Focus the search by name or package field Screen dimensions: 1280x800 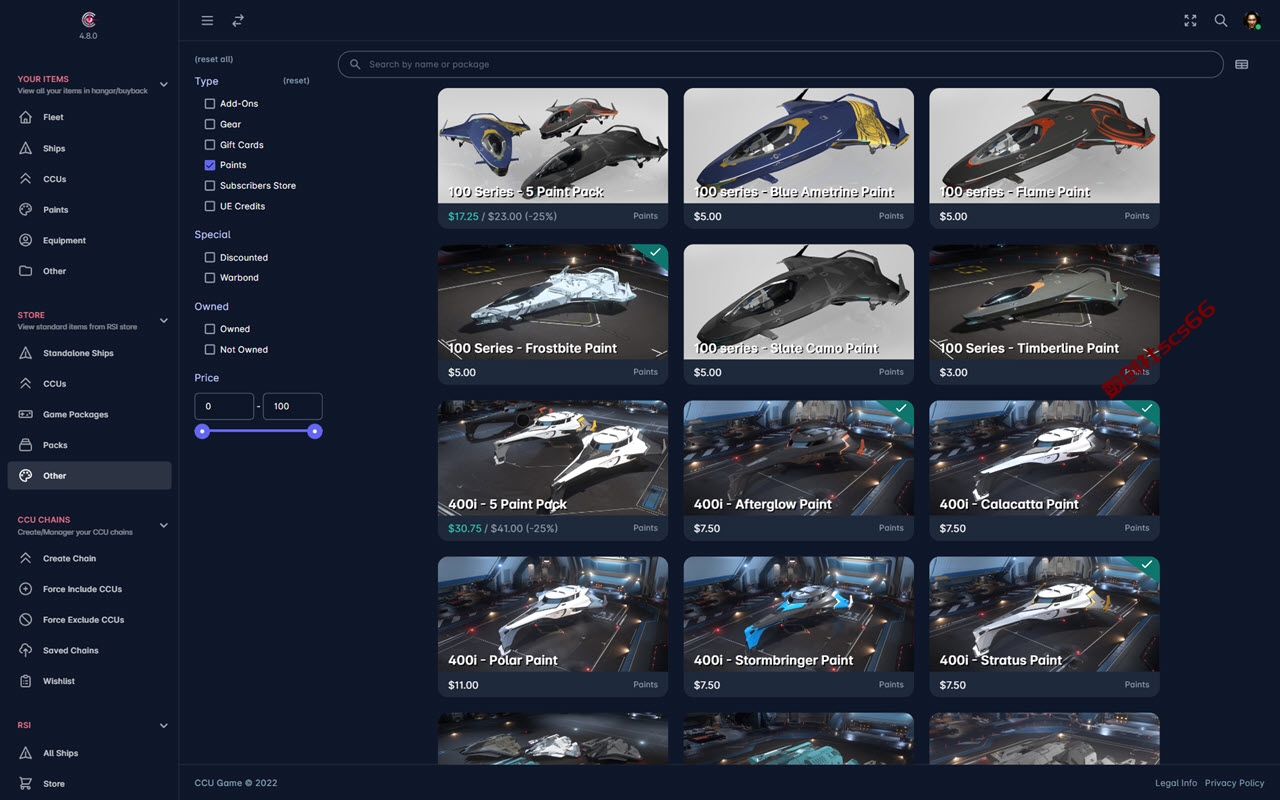coord(781,64)
